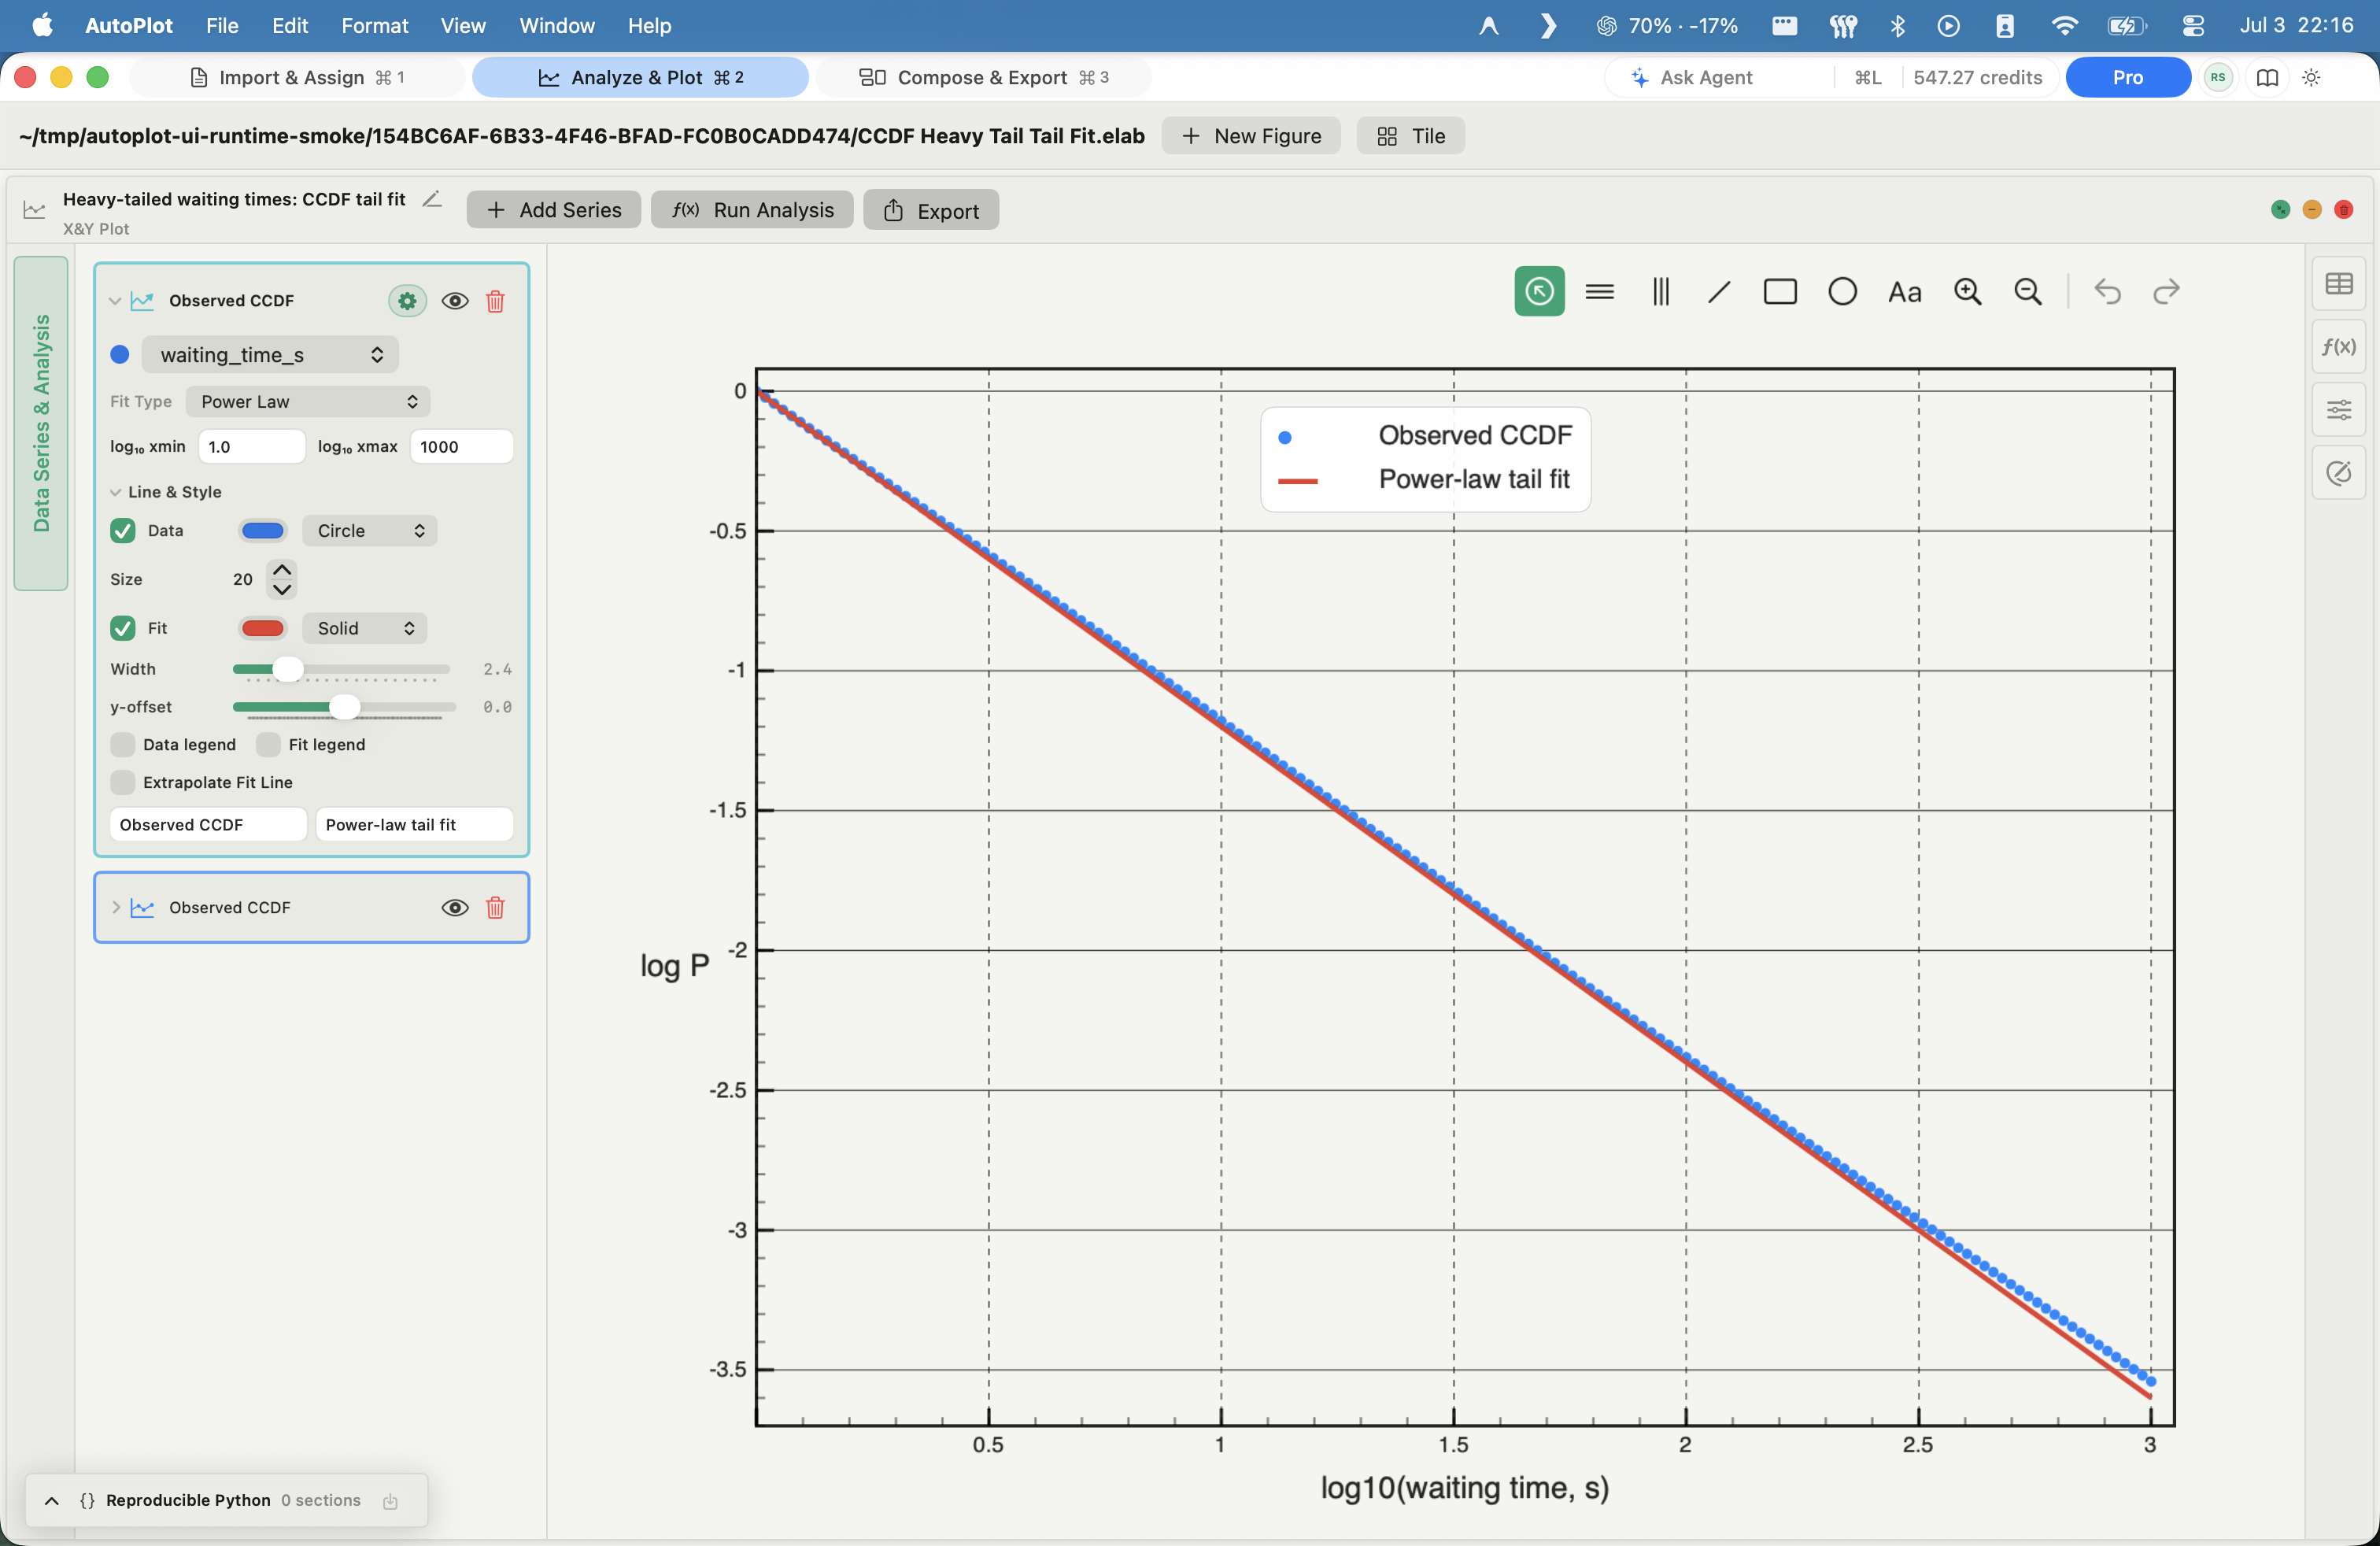Viewport: 2380px width, 1546px height.
Task: Undo the last plot action
Action: pos(2107,291)
